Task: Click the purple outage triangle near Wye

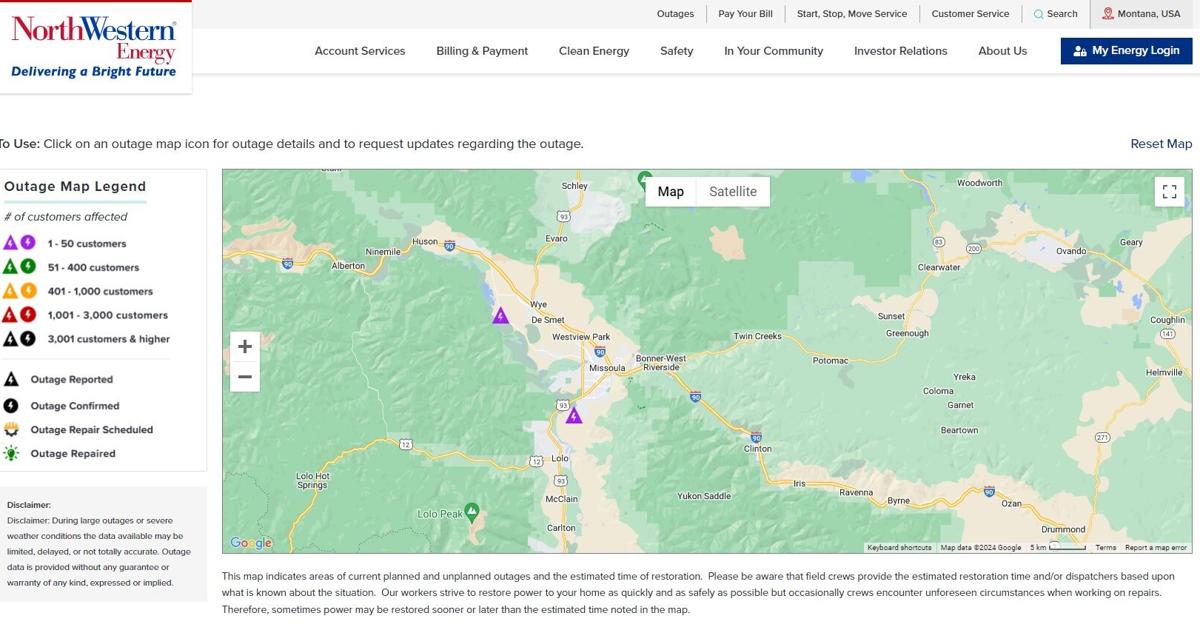Action: [501, 316]
